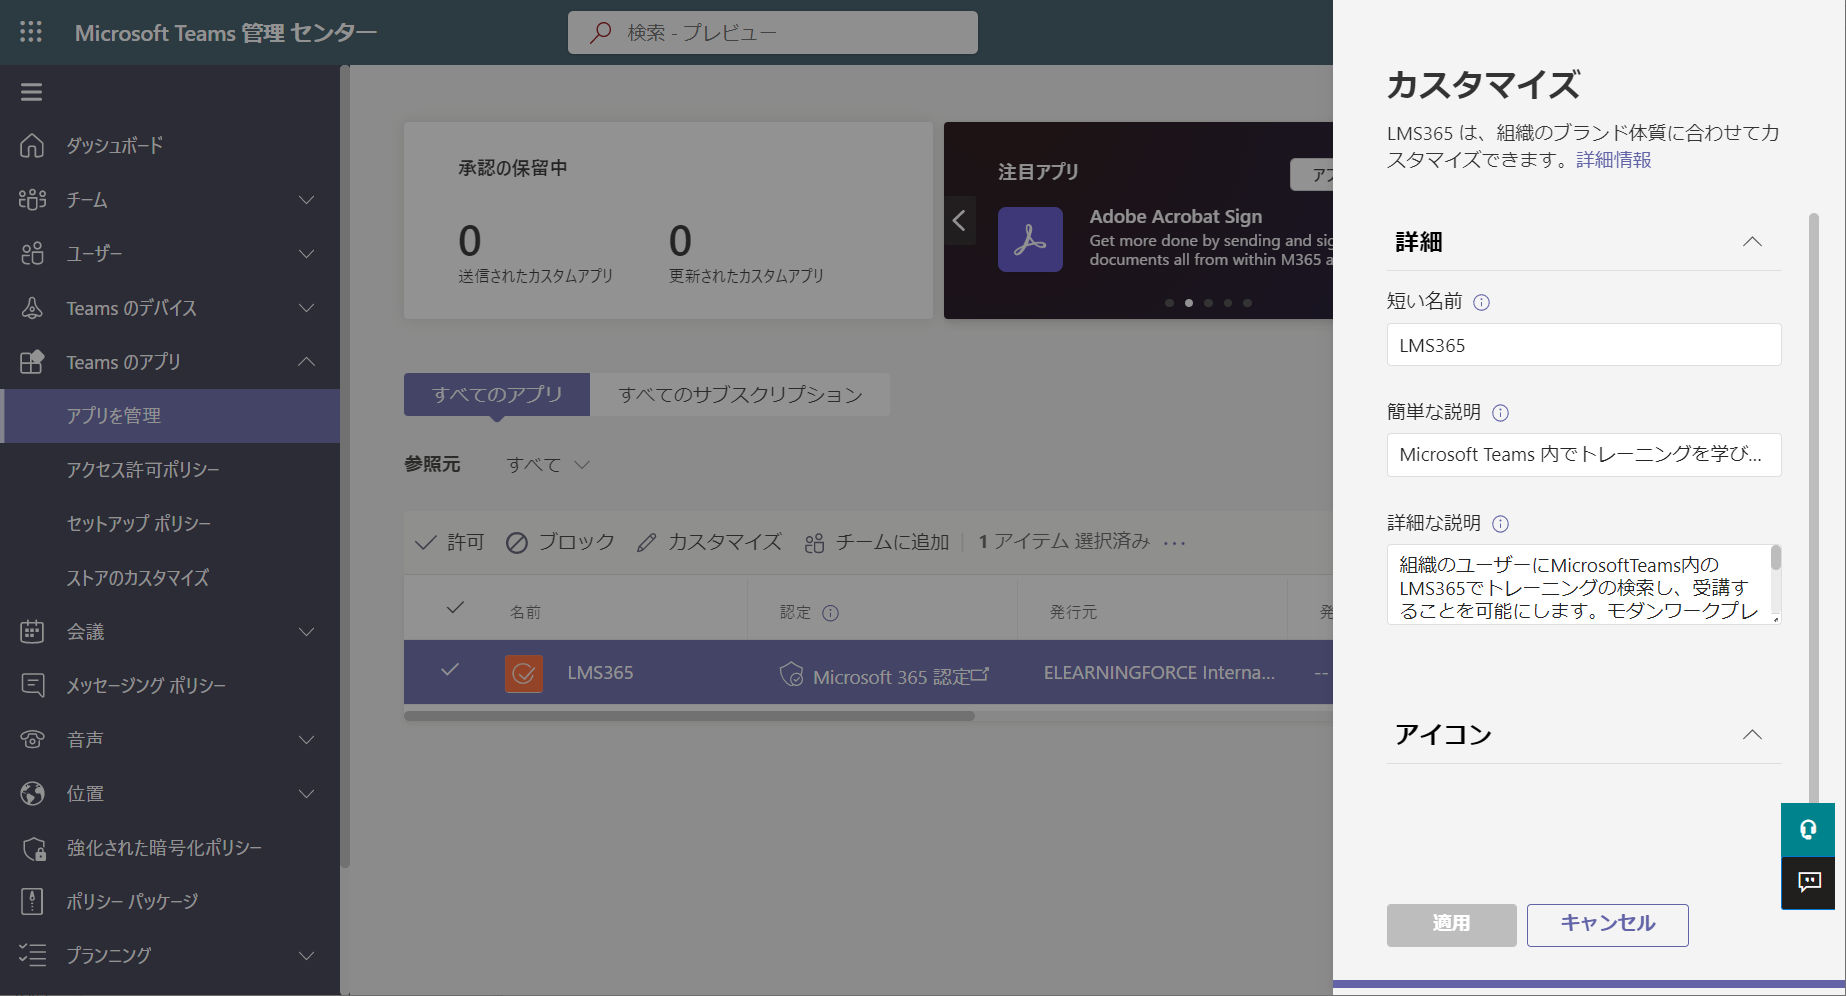The height and width of the screenshot is (996, 1846).
Task: Click the search preview box
Action: tap(773, 32)
